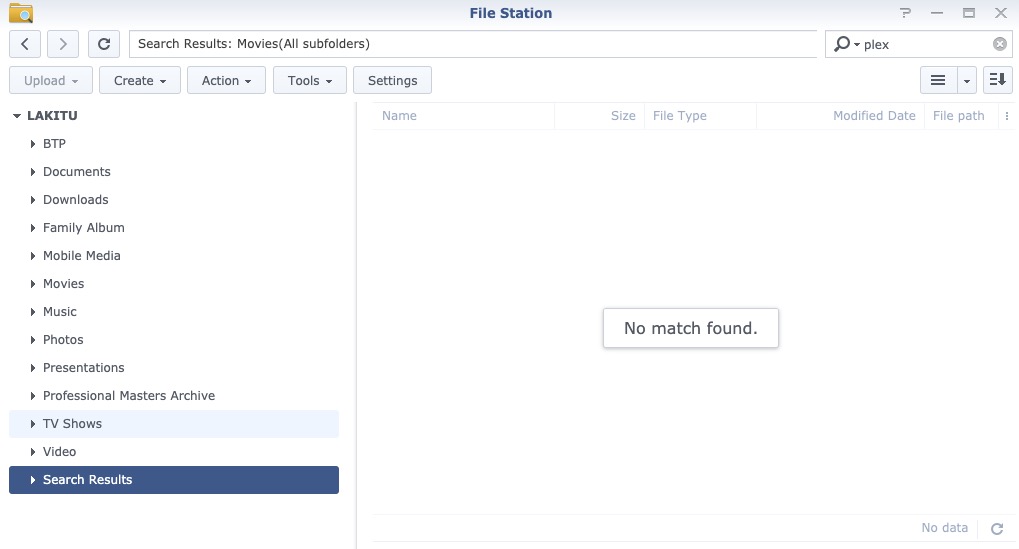Refresh the results at bottom right
Image resolution: width=1019 pixels, height=549 pixels.
(996, 528)
